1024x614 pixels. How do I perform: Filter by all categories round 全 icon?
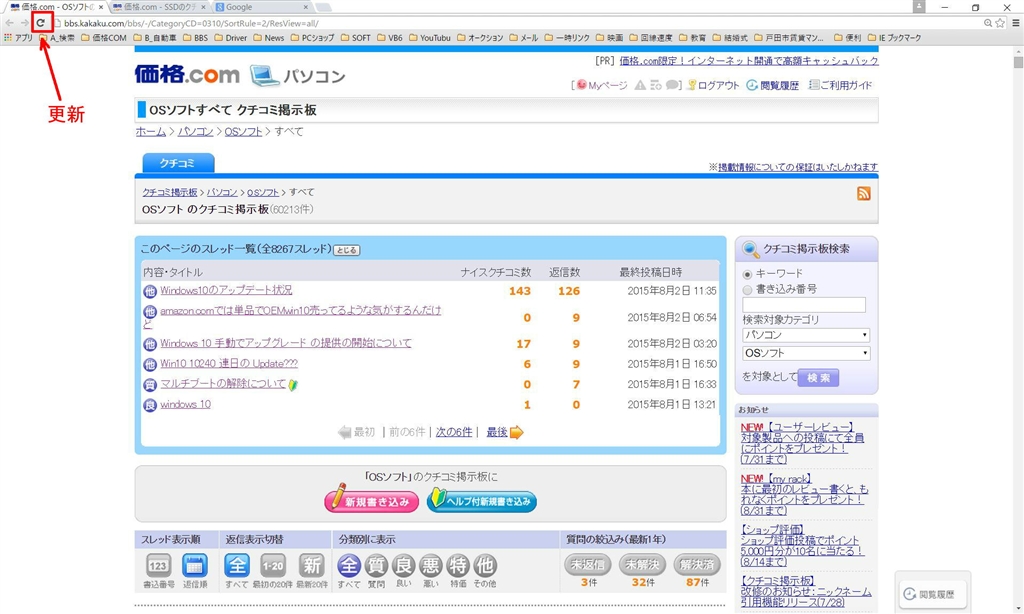(x=349, y=566)
